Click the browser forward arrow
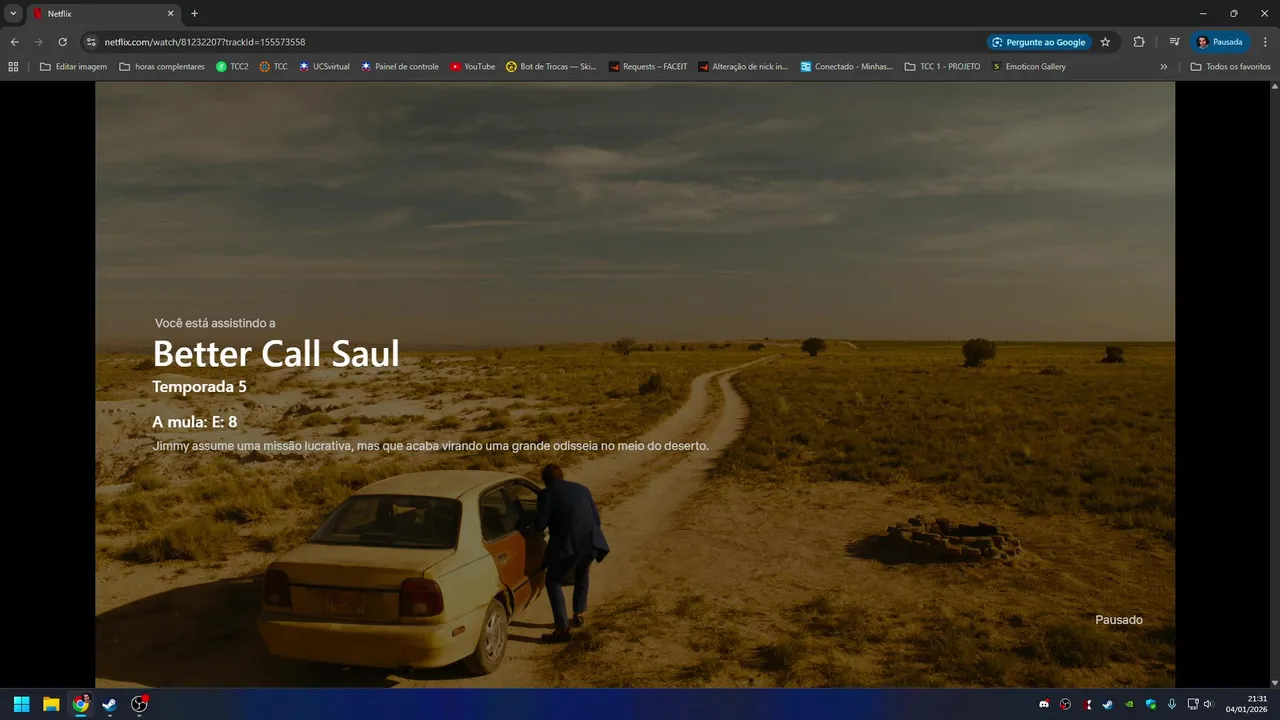1280x720 pixels. click(39, 42)
